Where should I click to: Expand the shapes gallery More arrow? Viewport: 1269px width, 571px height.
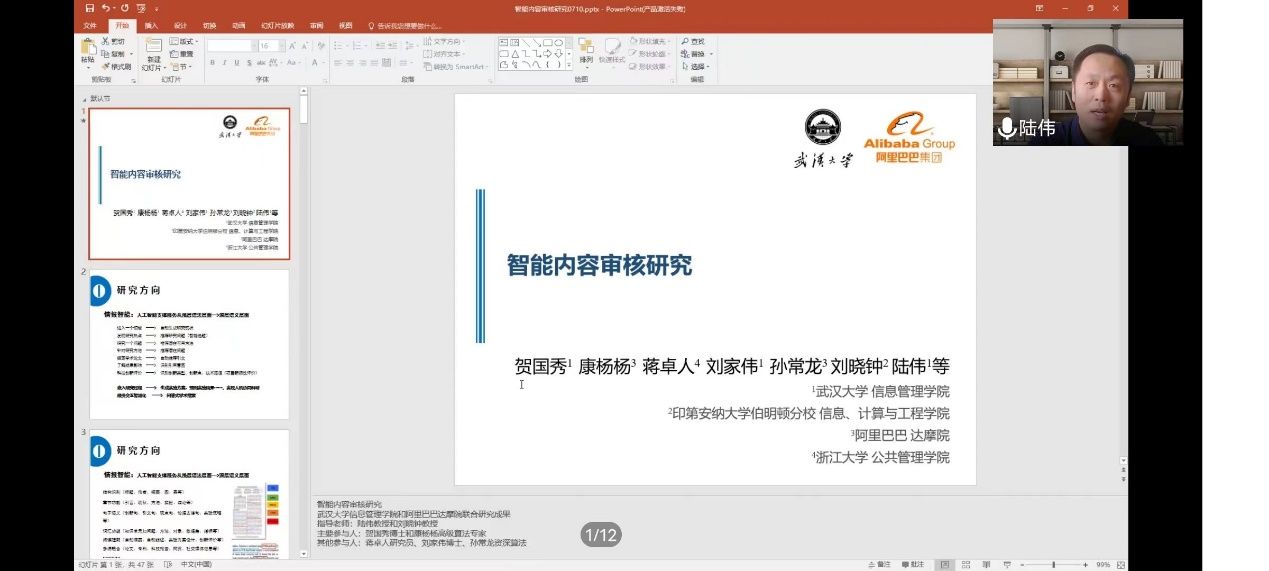[569, 65]
